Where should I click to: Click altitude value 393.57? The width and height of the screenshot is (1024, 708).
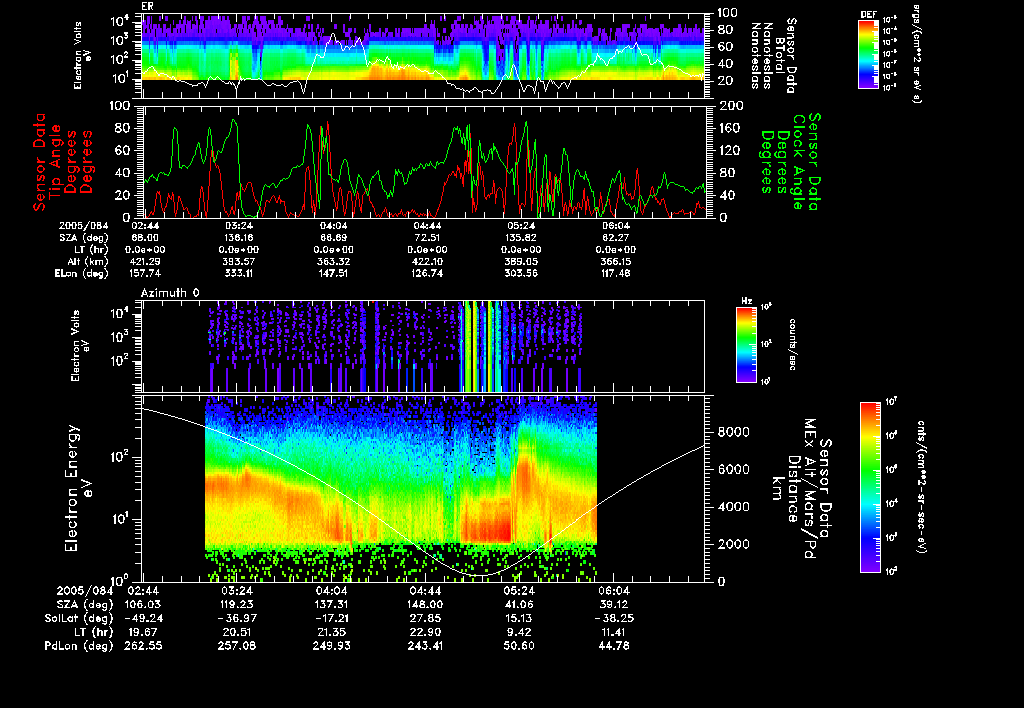click(239, 262)
